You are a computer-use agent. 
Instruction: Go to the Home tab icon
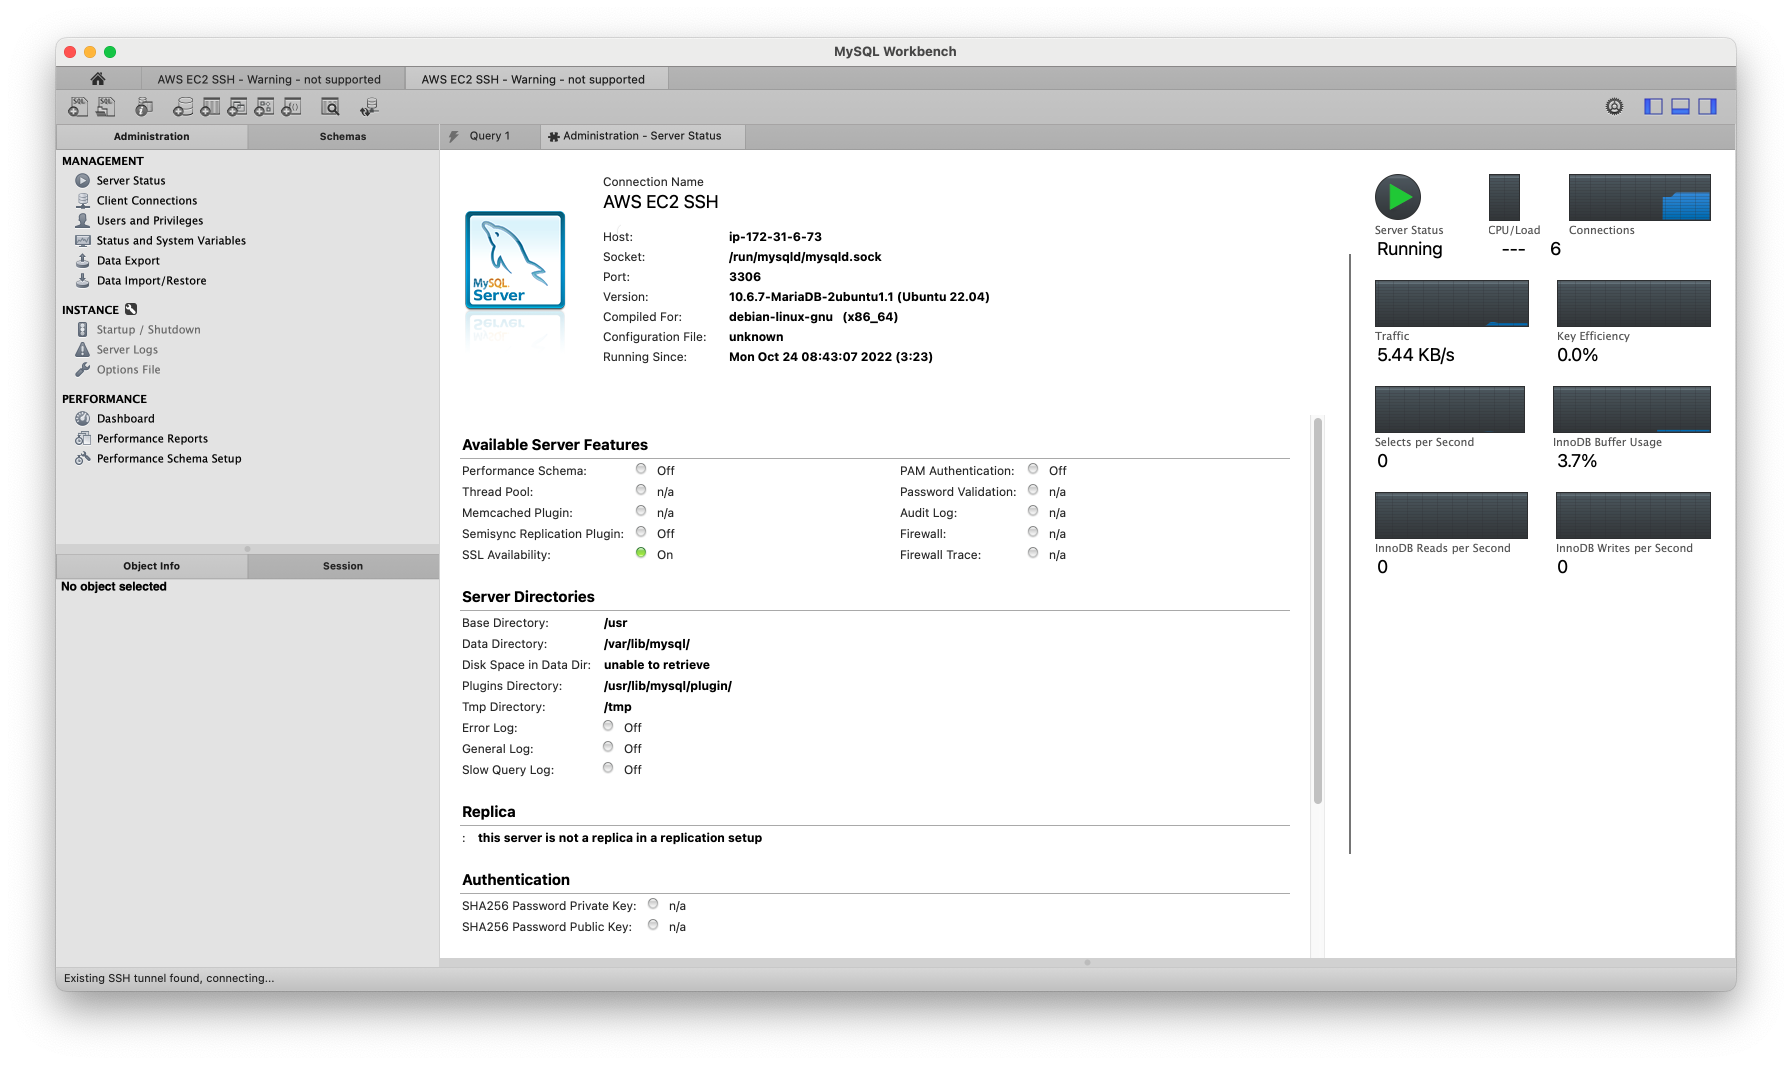[97, 79]
